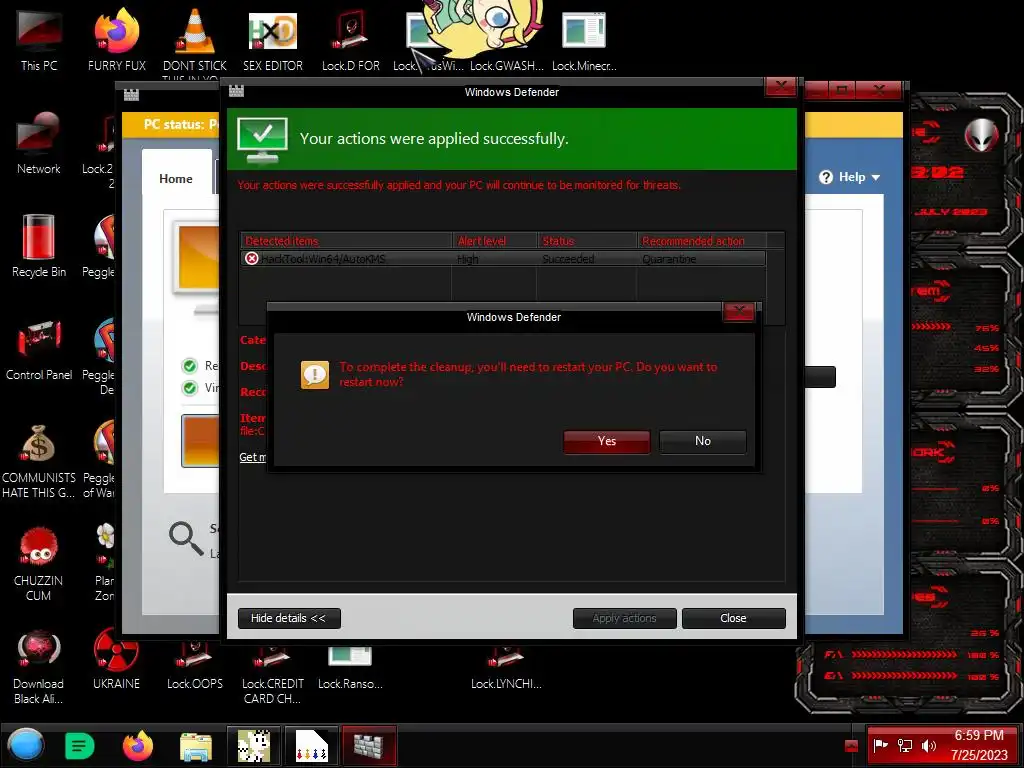Open File Explorer from the taskbar
The height and width of the screenshot is (768, 1024).
[x=196, y=747]
